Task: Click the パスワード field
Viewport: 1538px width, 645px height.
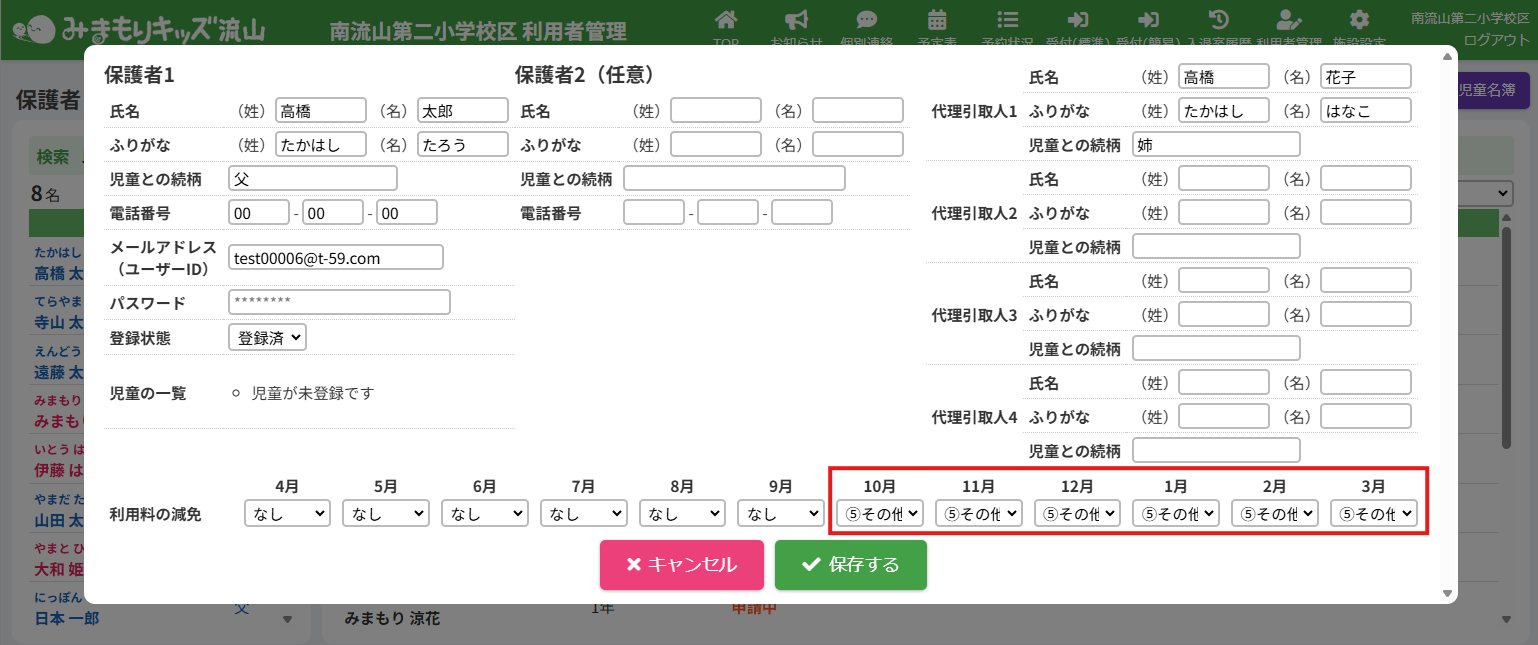Action: click(x=339, y=302)
